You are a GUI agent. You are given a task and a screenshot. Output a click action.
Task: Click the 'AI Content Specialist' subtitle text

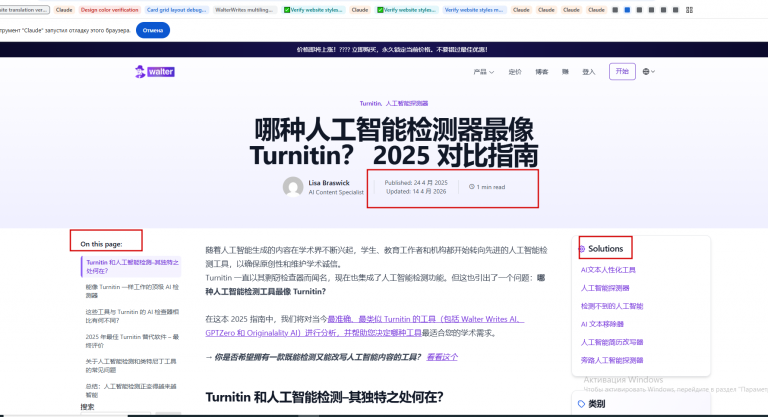pyautogui.click(x=336, y=193)
